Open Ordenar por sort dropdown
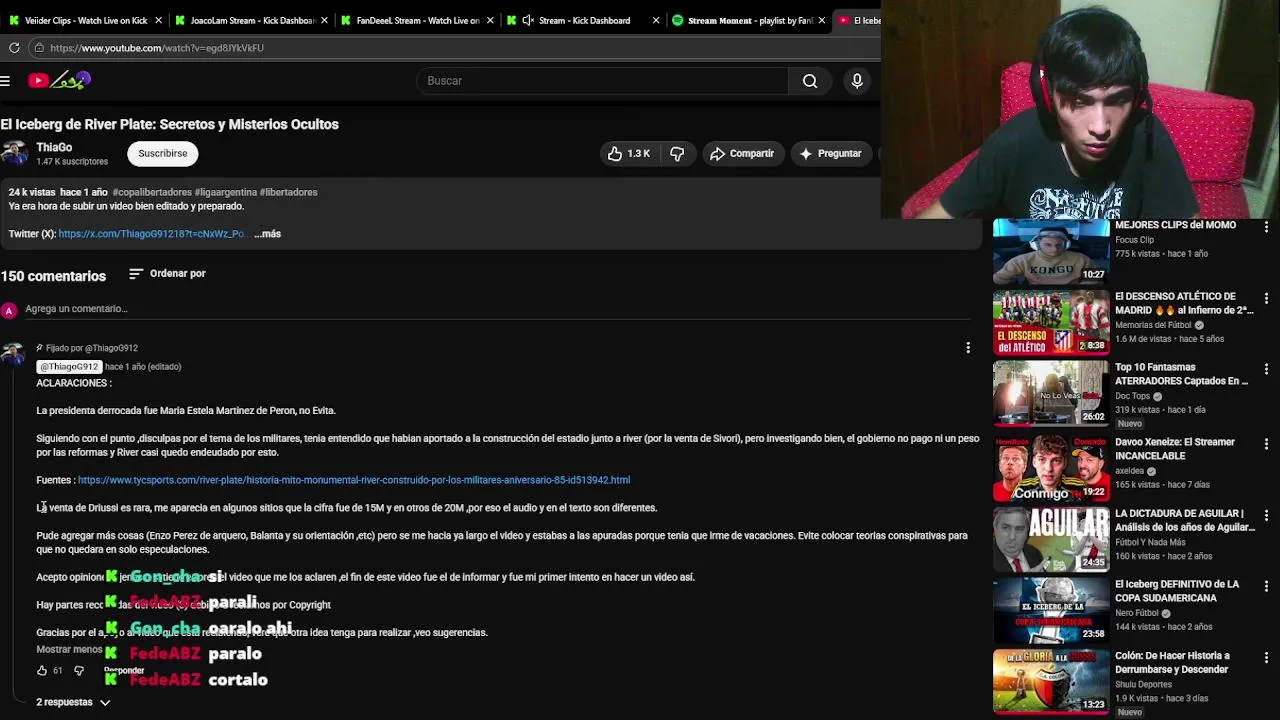Image resolution: width=1280 pixels, height=720 pixels. pos(167,274)
